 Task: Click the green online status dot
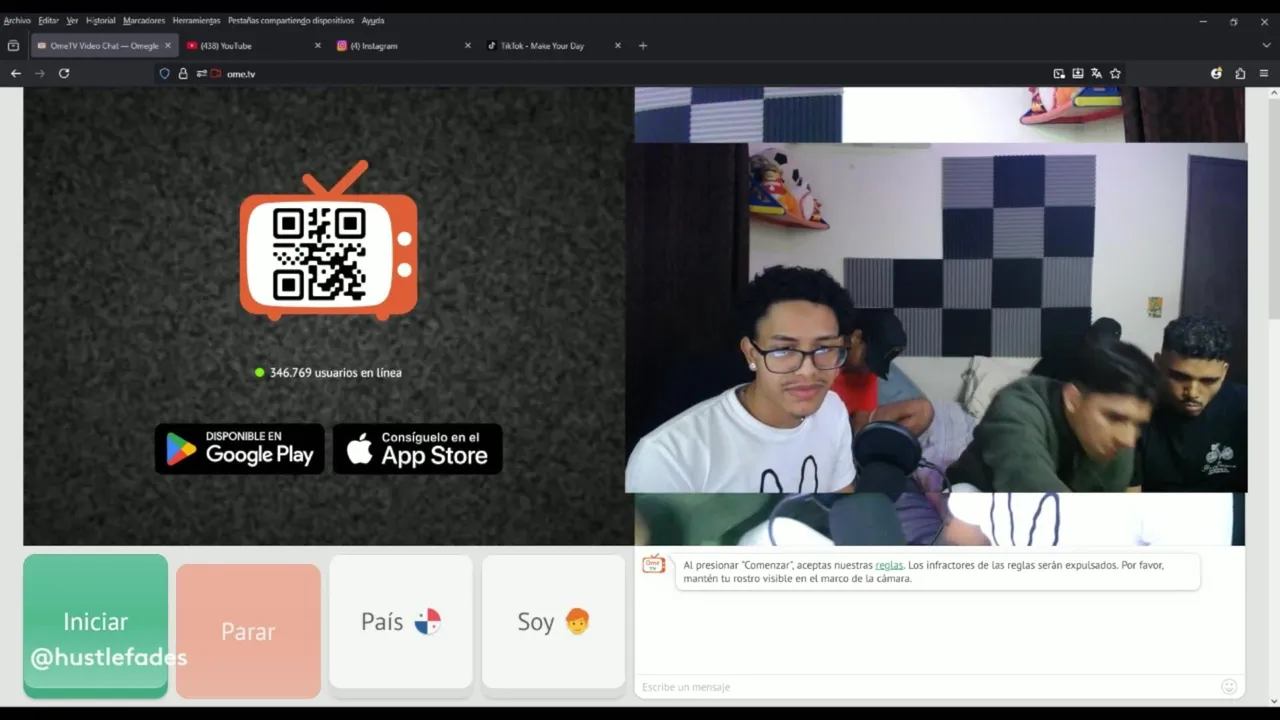[260, 372]
